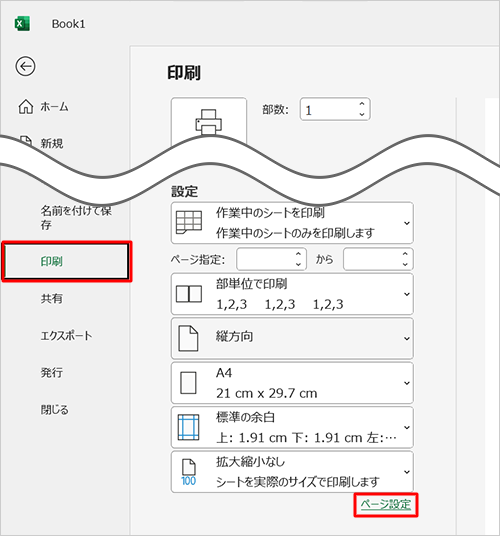The height and width of the screenshot is (536, 500).
Task: Decrement the end page value after から
Action: click(405, 264)
